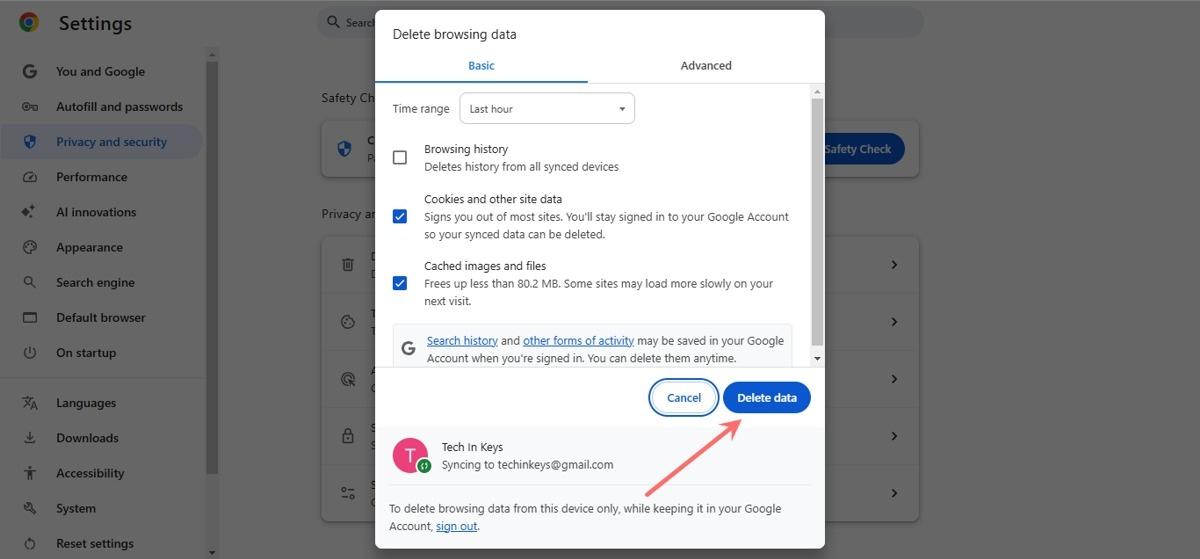Click the Search engine magnifier icon
1200x559 pixels.
click(x=30, y=283)
